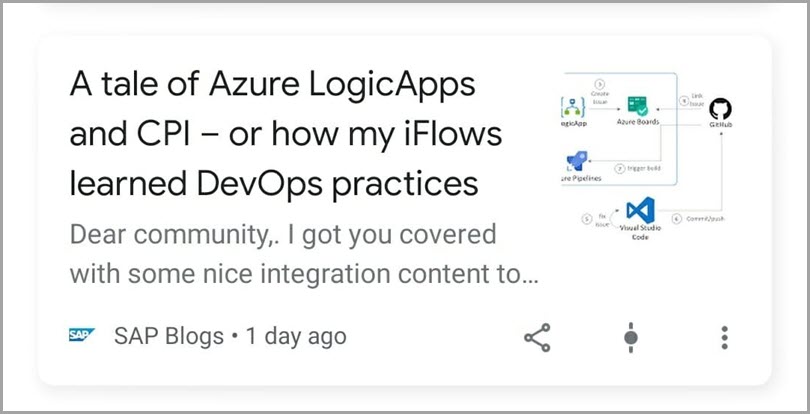Open the article diagram thumbnail

point(647,156)
